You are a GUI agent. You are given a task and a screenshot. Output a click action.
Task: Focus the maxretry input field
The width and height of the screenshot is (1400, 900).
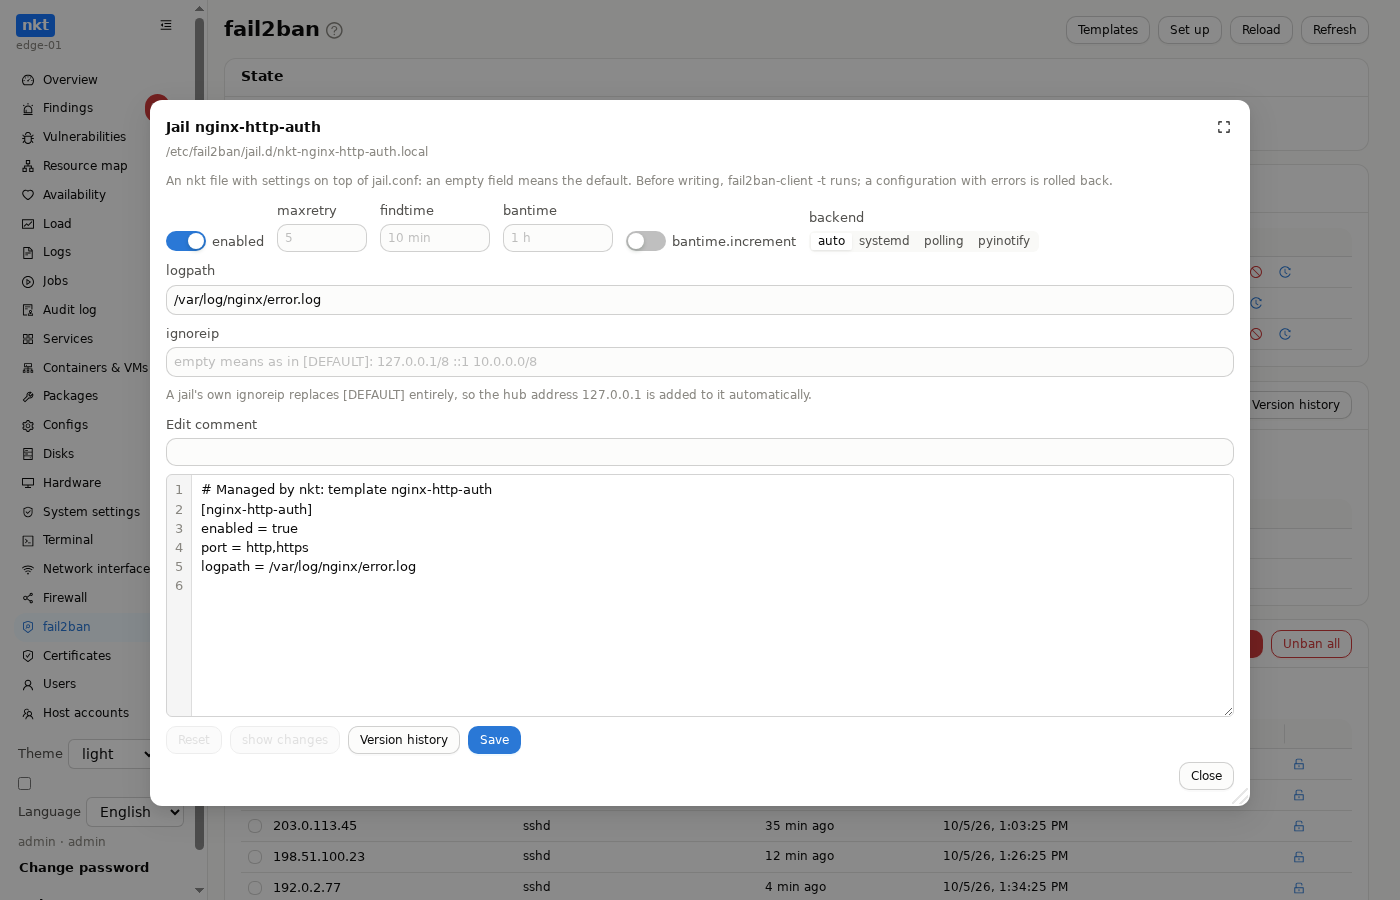point(322,238)
